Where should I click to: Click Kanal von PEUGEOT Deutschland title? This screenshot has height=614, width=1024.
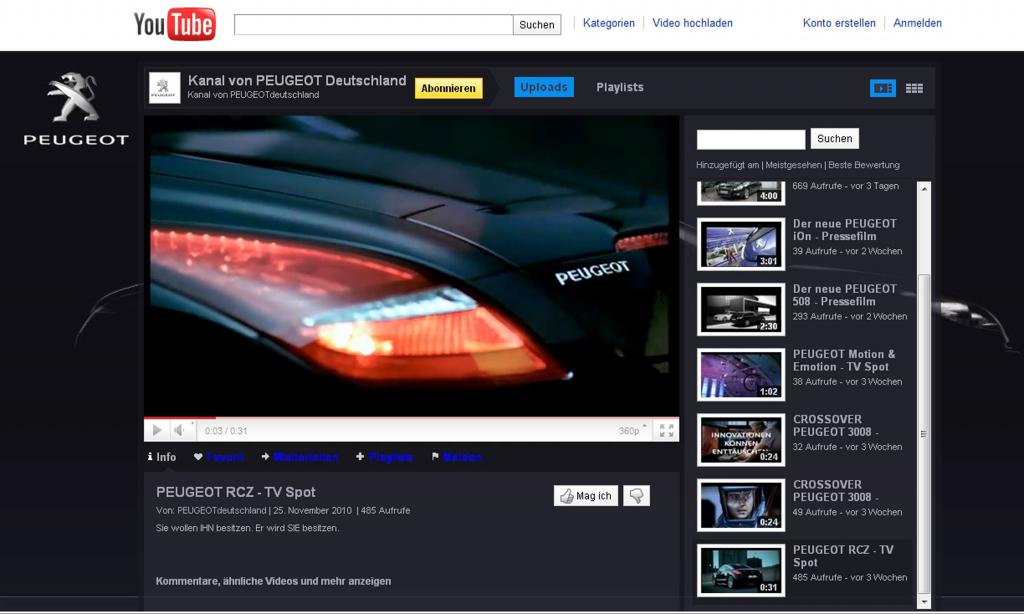click(296, 81)
